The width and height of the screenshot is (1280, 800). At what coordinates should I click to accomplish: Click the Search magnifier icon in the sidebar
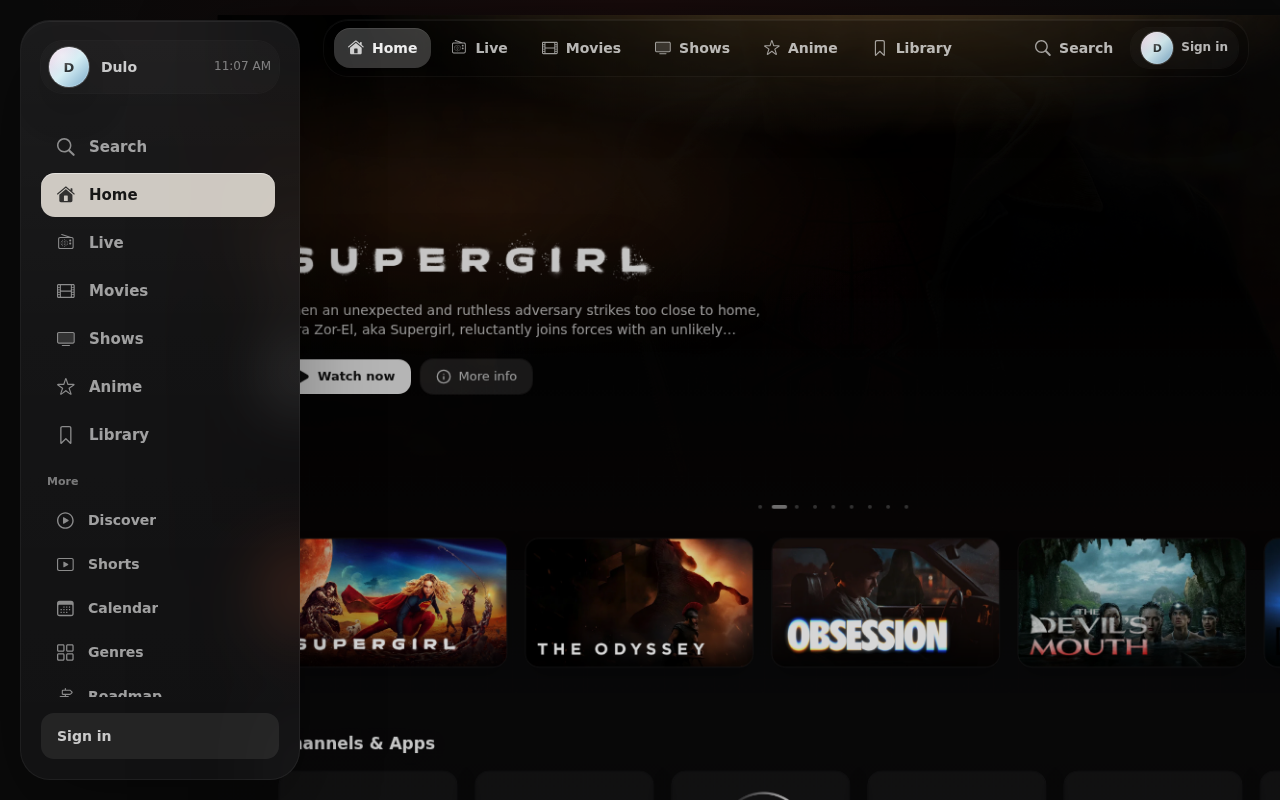coord(66,147)
